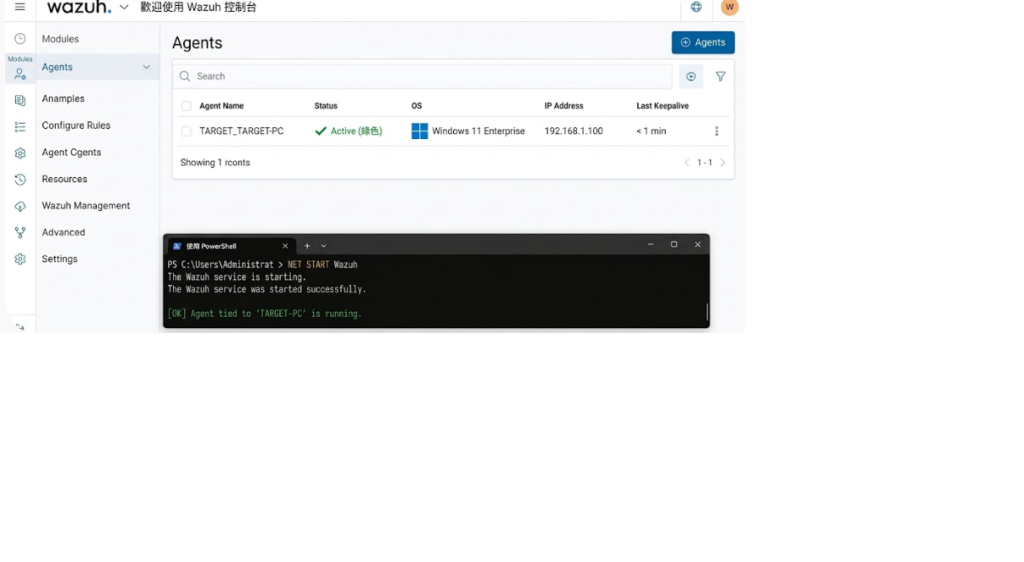
Task: Open dropdown next to wazuh logo
Action: 124,7
